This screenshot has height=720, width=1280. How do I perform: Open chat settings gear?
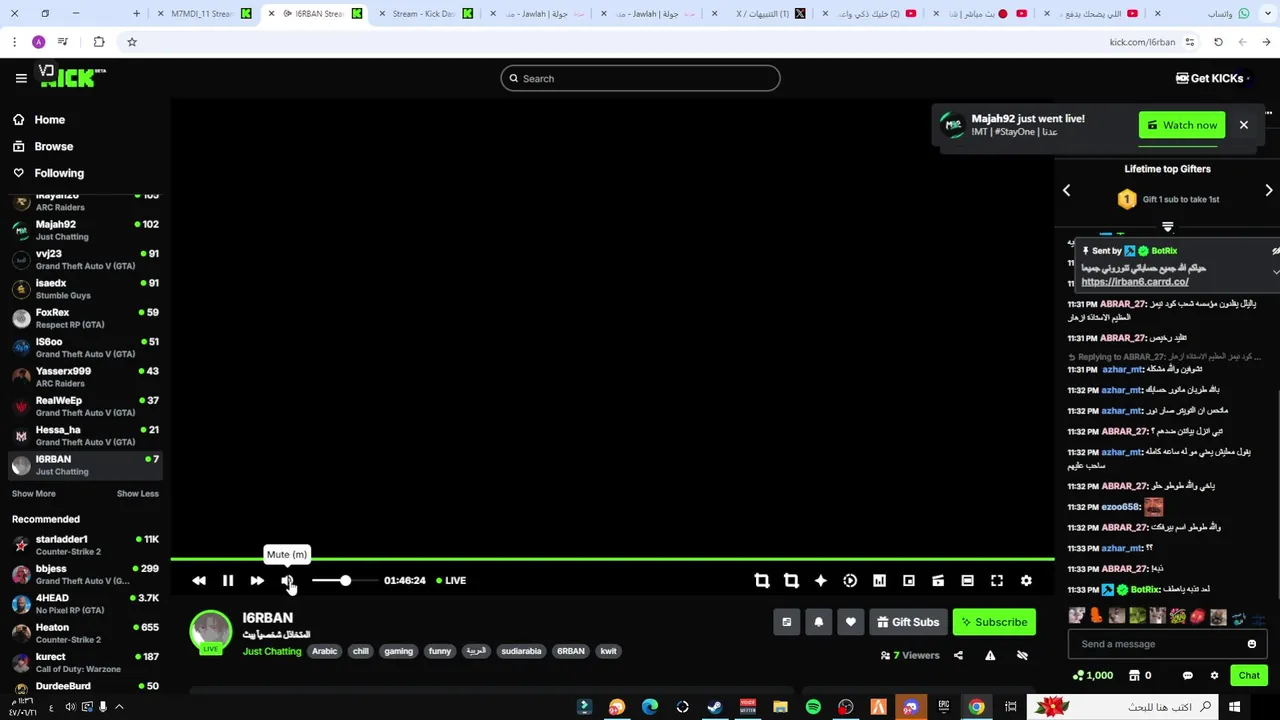pos(1215,676)
